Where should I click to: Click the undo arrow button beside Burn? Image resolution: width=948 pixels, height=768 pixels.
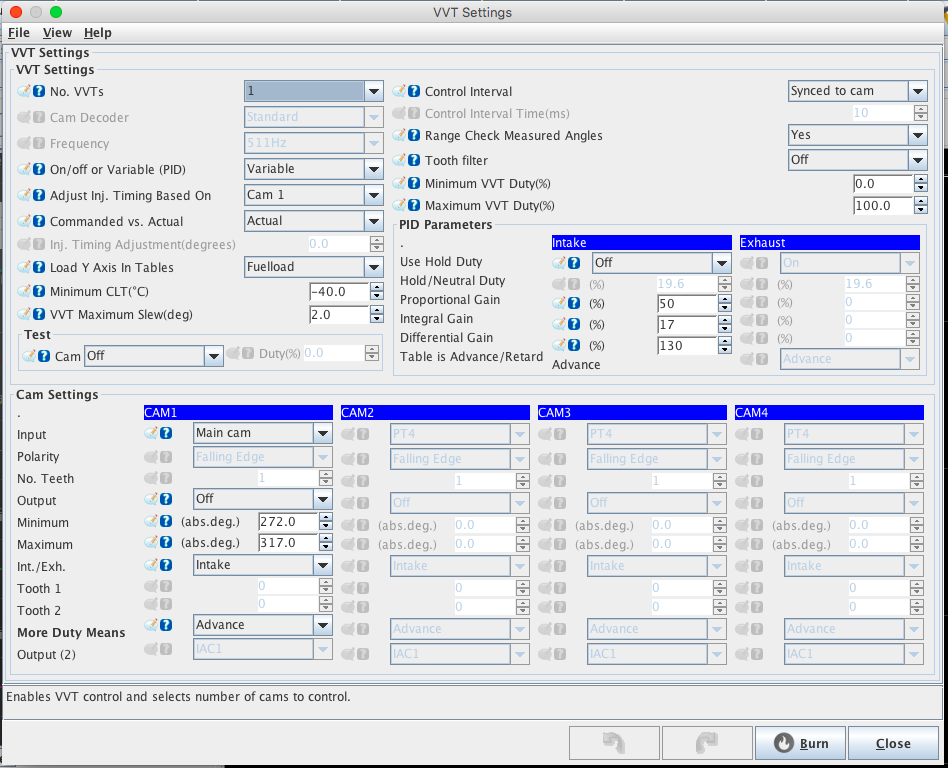(x=613, y=743)
